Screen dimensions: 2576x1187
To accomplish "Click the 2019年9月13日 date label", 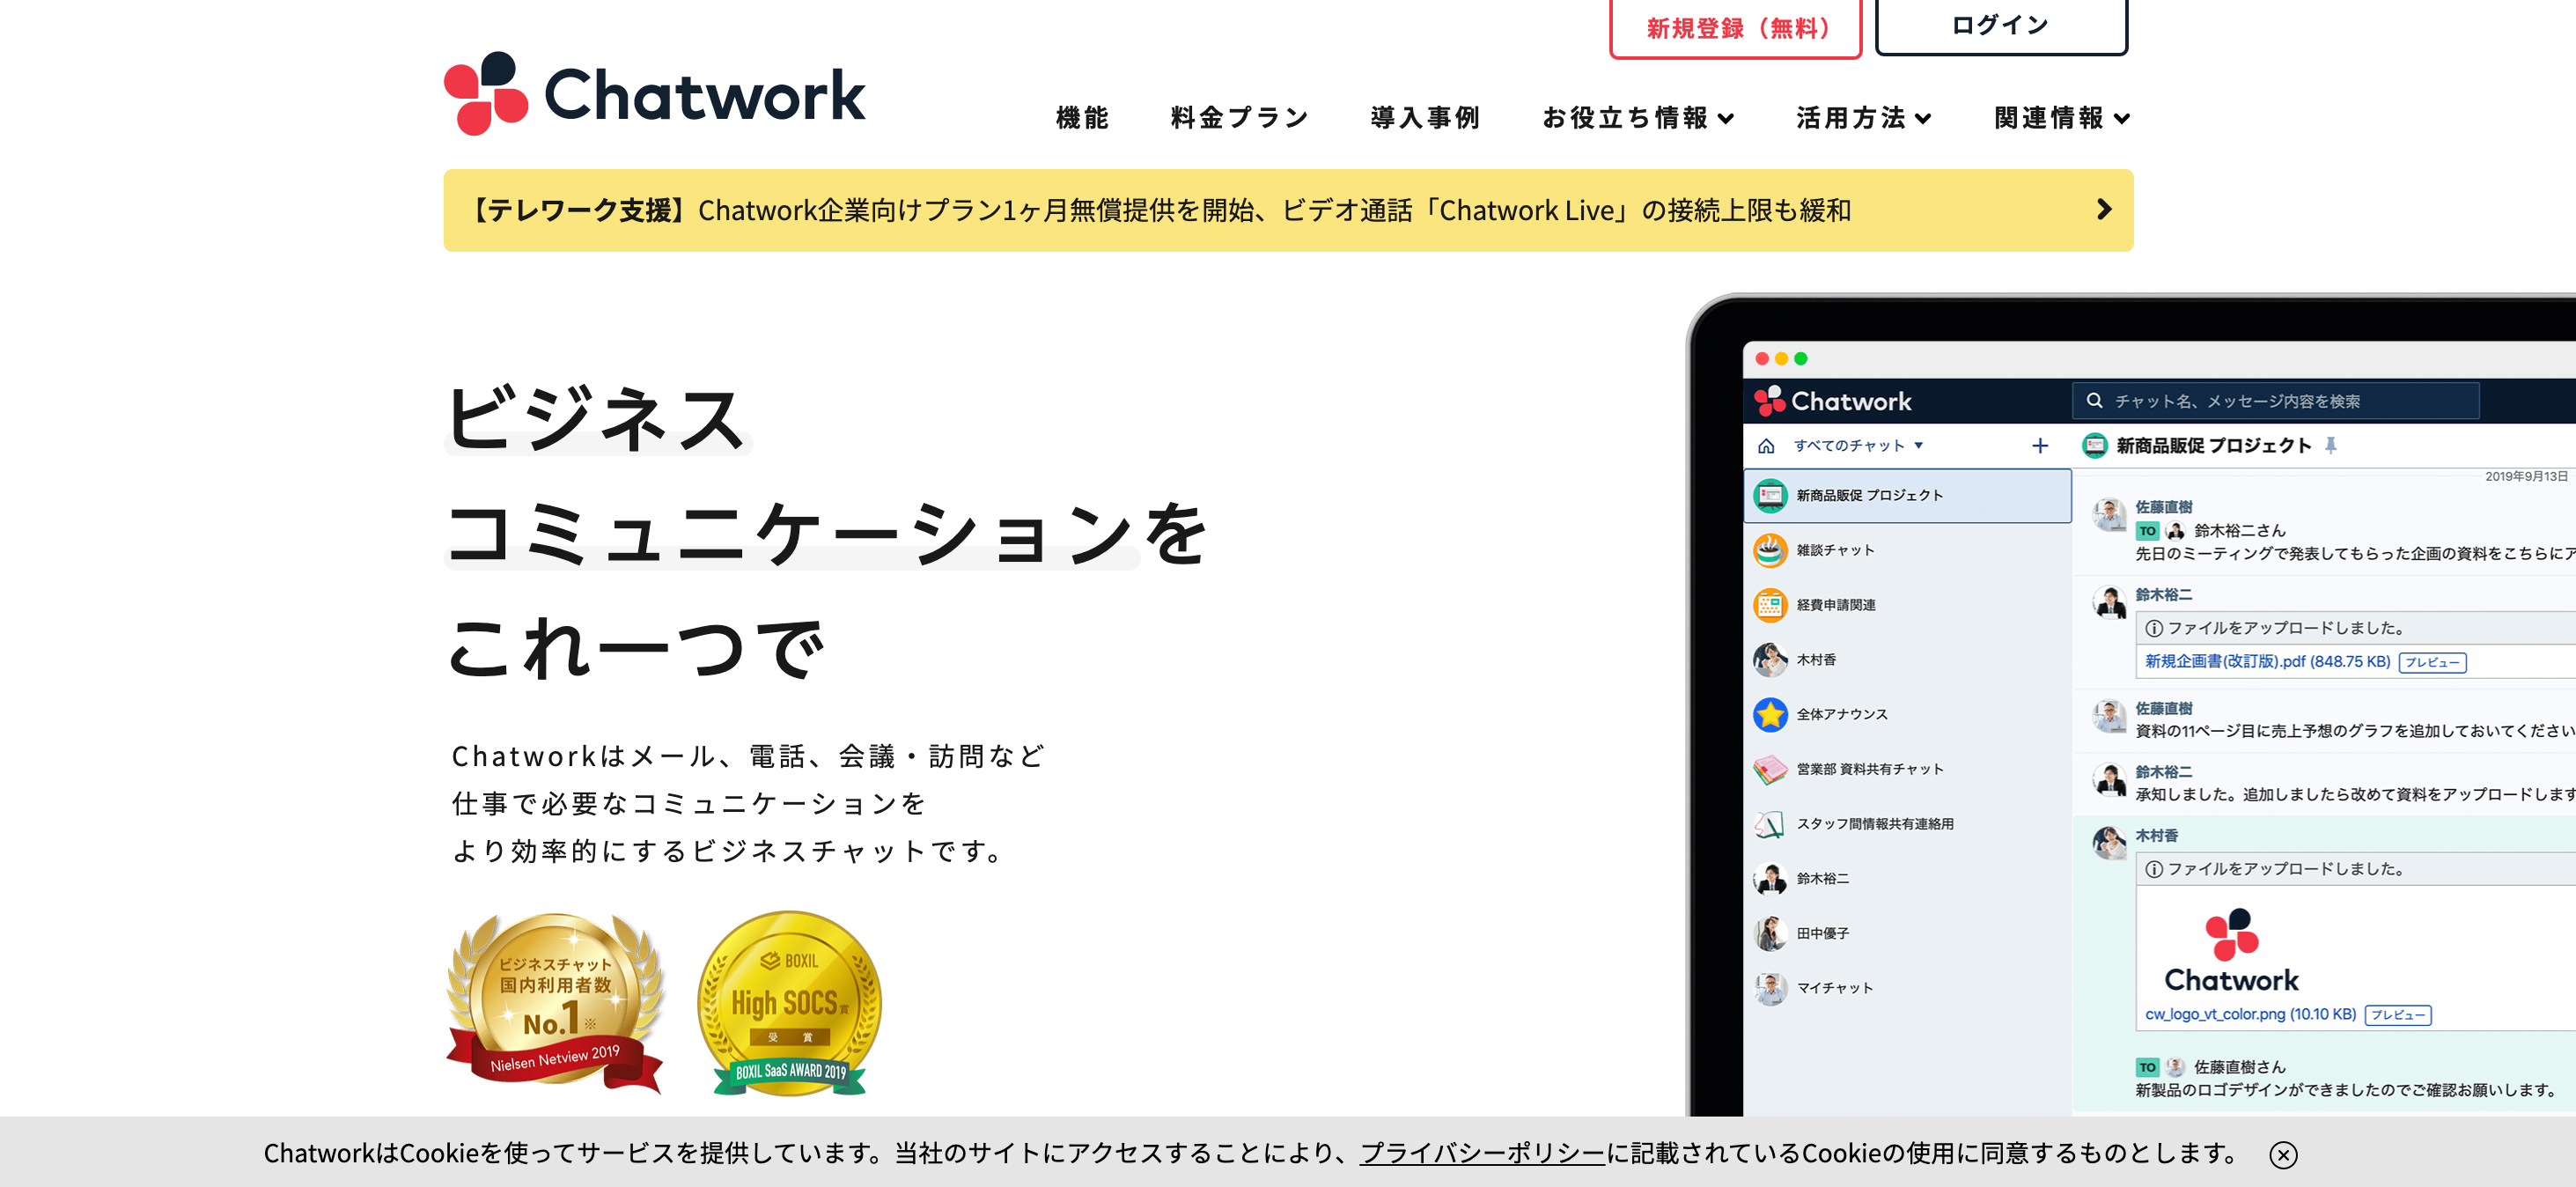I will click(2526, 477).
